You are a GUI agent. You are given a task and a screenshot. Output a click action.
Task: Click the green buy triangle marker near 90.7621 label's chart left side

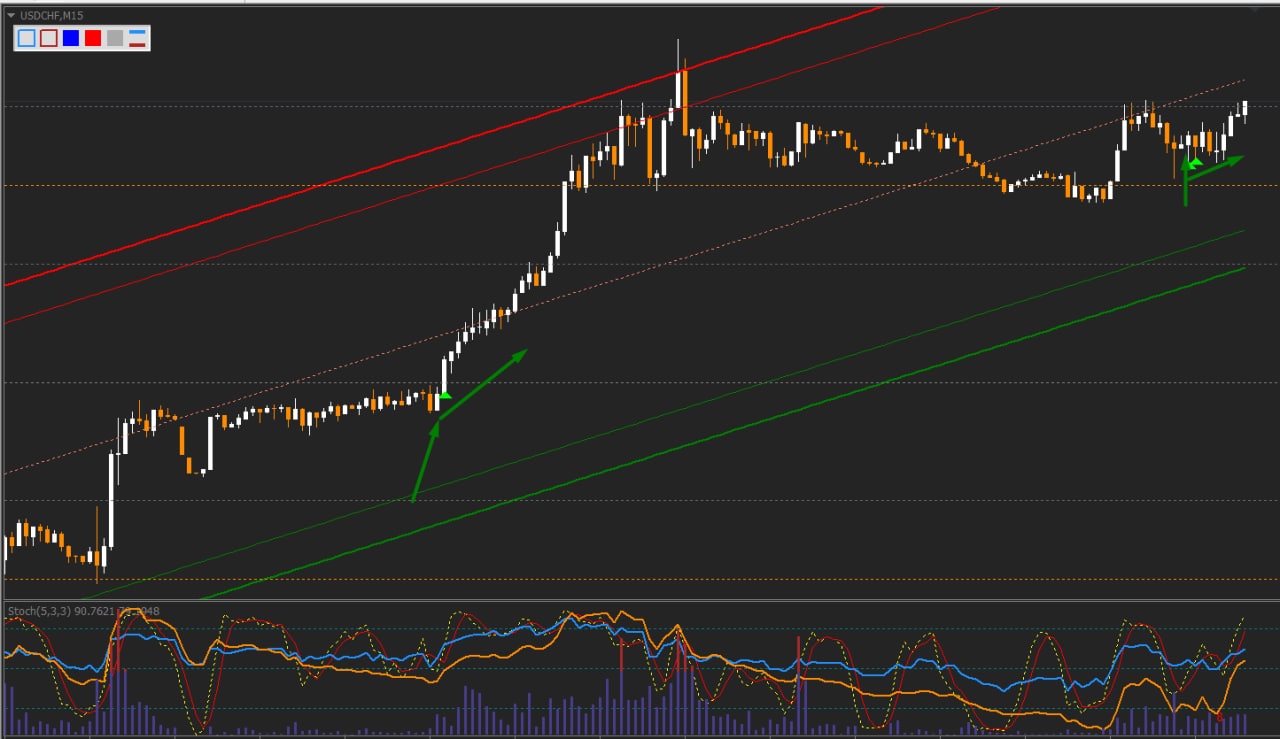445,396
